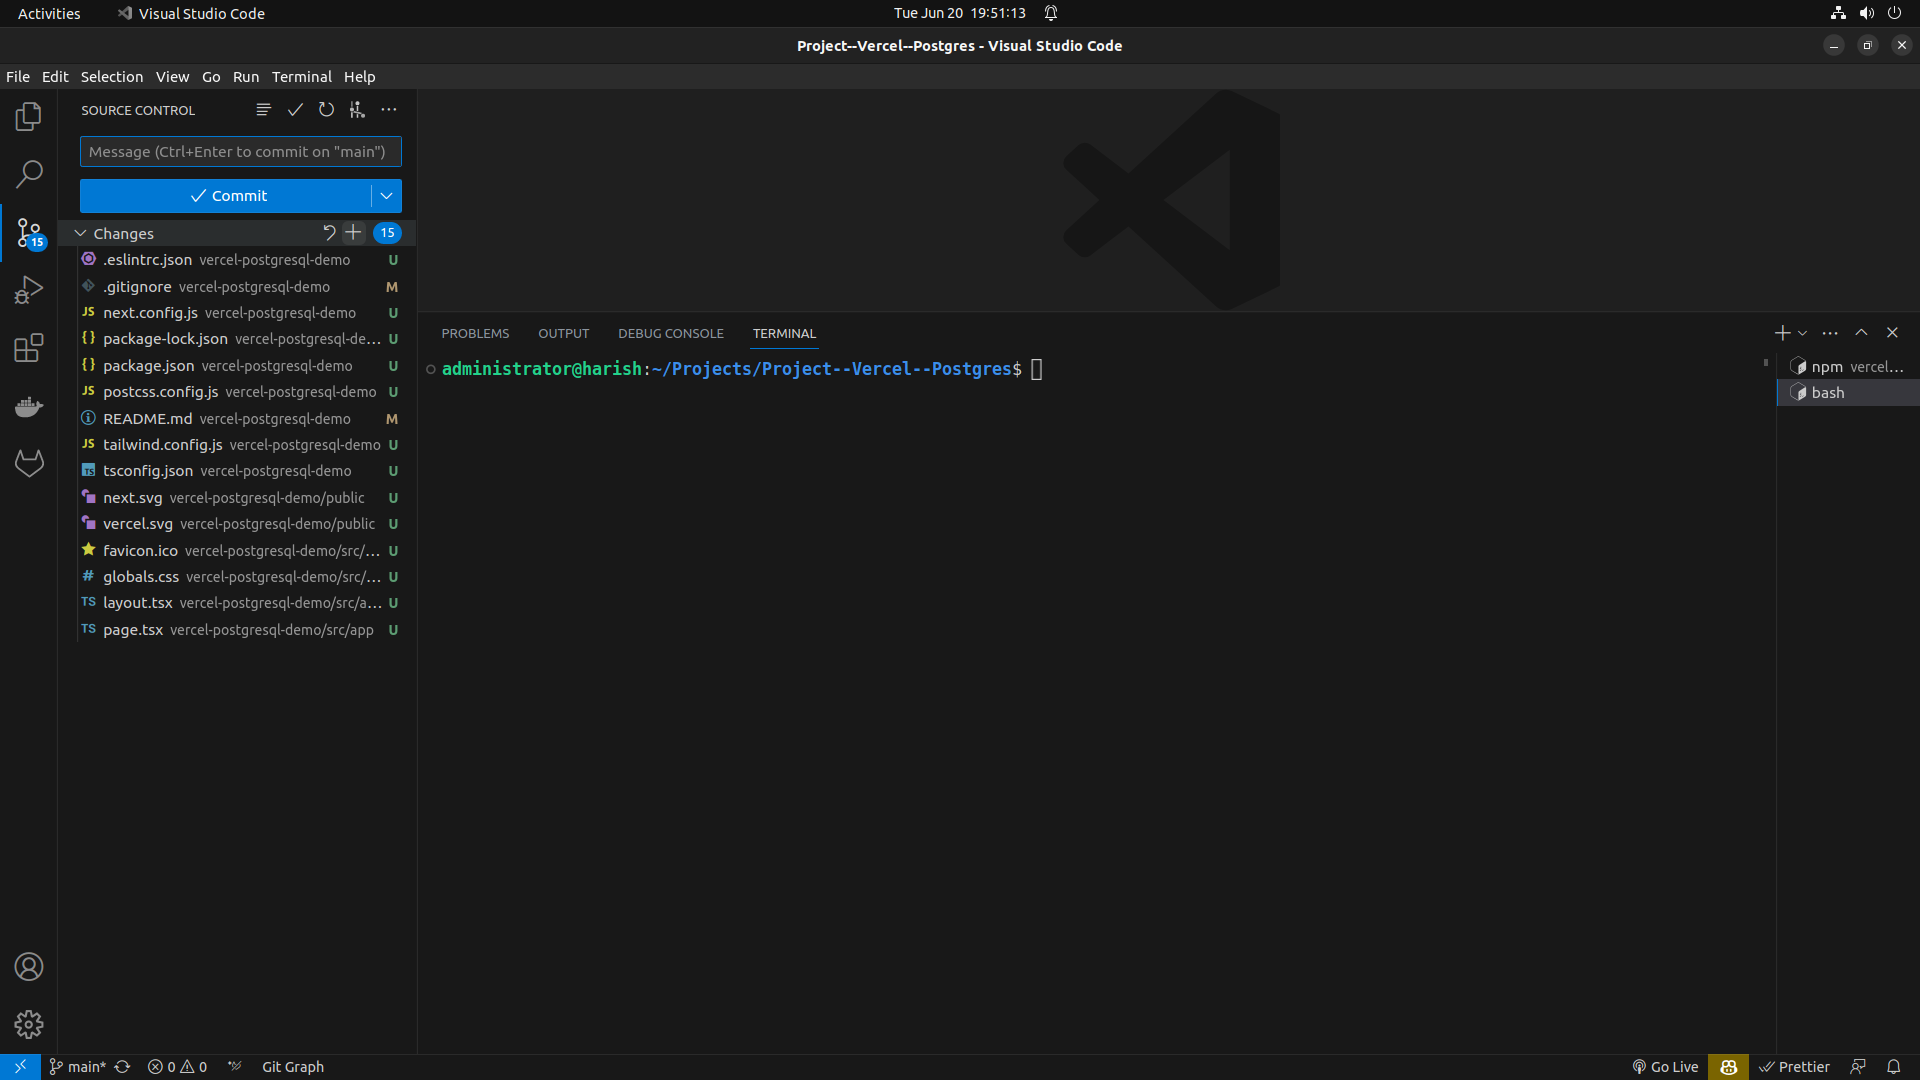Open the Docker view in activity bar
1920x1080 pixels.
(x=29, y=406)
